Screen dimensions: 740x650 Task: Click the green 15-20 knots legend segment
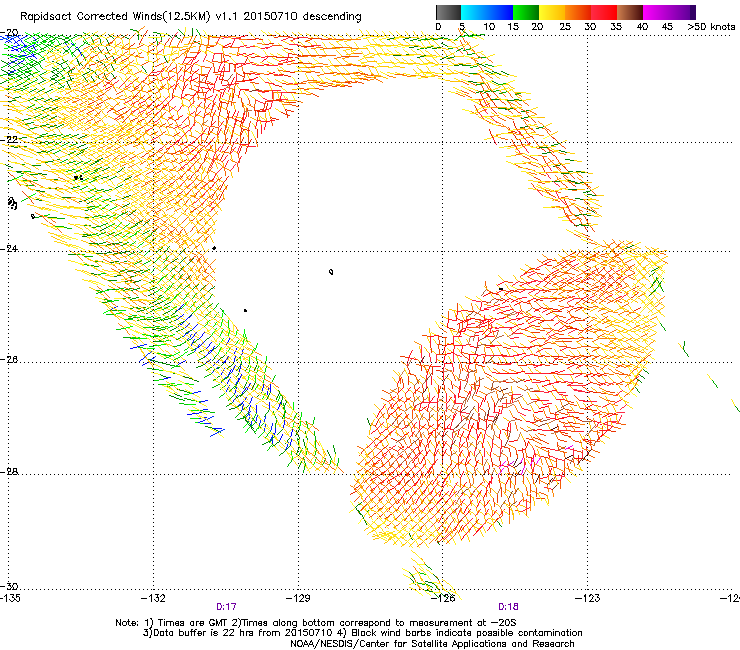(x=526, y=12)
